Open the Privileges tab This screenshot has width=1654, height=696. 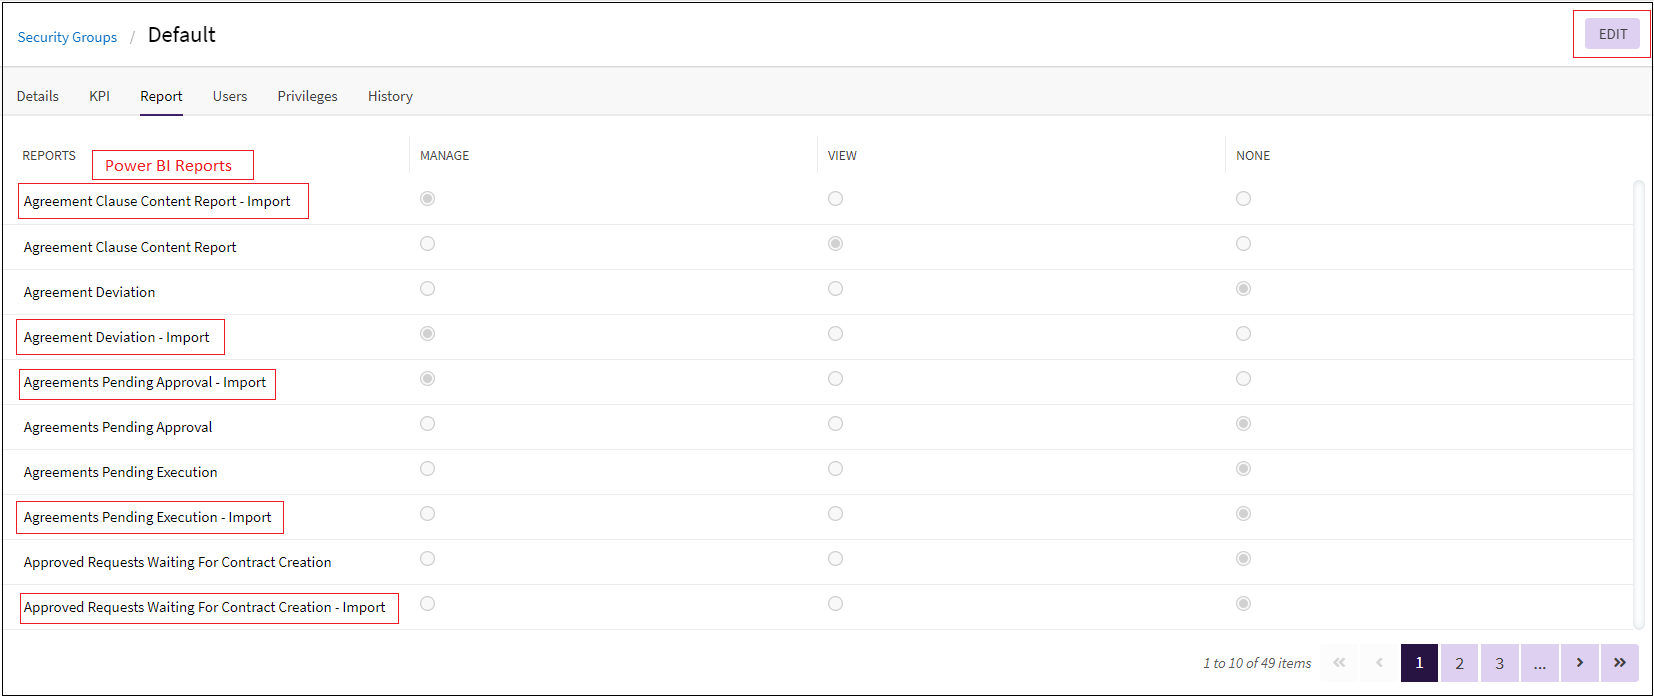point(307,96)
